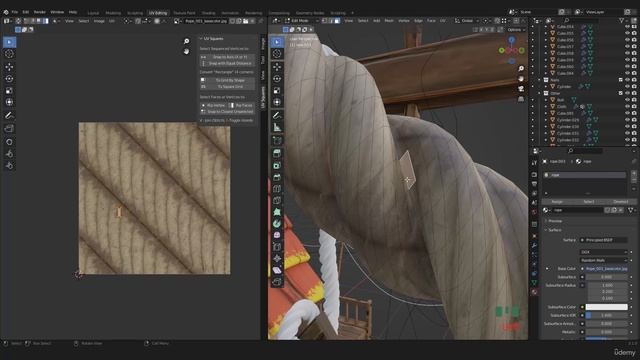Image resolution: width=640 pixels, height=360 pixels.
Task: Click the To Square Grid button
Action: pos(227,87)
